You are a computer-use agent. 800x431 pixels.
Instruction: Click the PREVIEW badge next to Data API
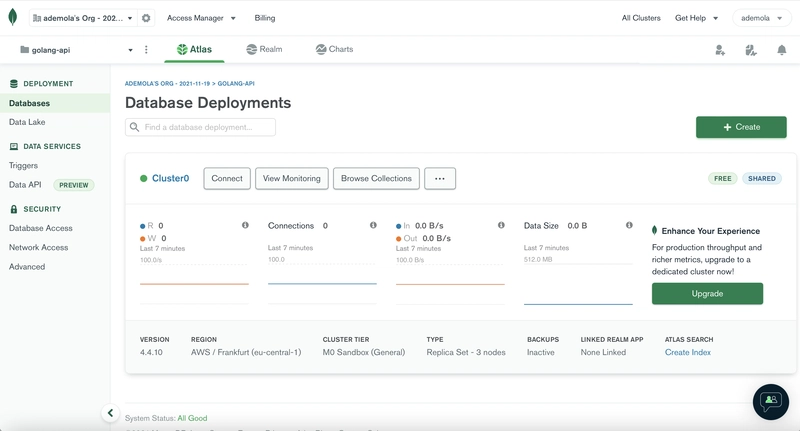click(74, 185)
